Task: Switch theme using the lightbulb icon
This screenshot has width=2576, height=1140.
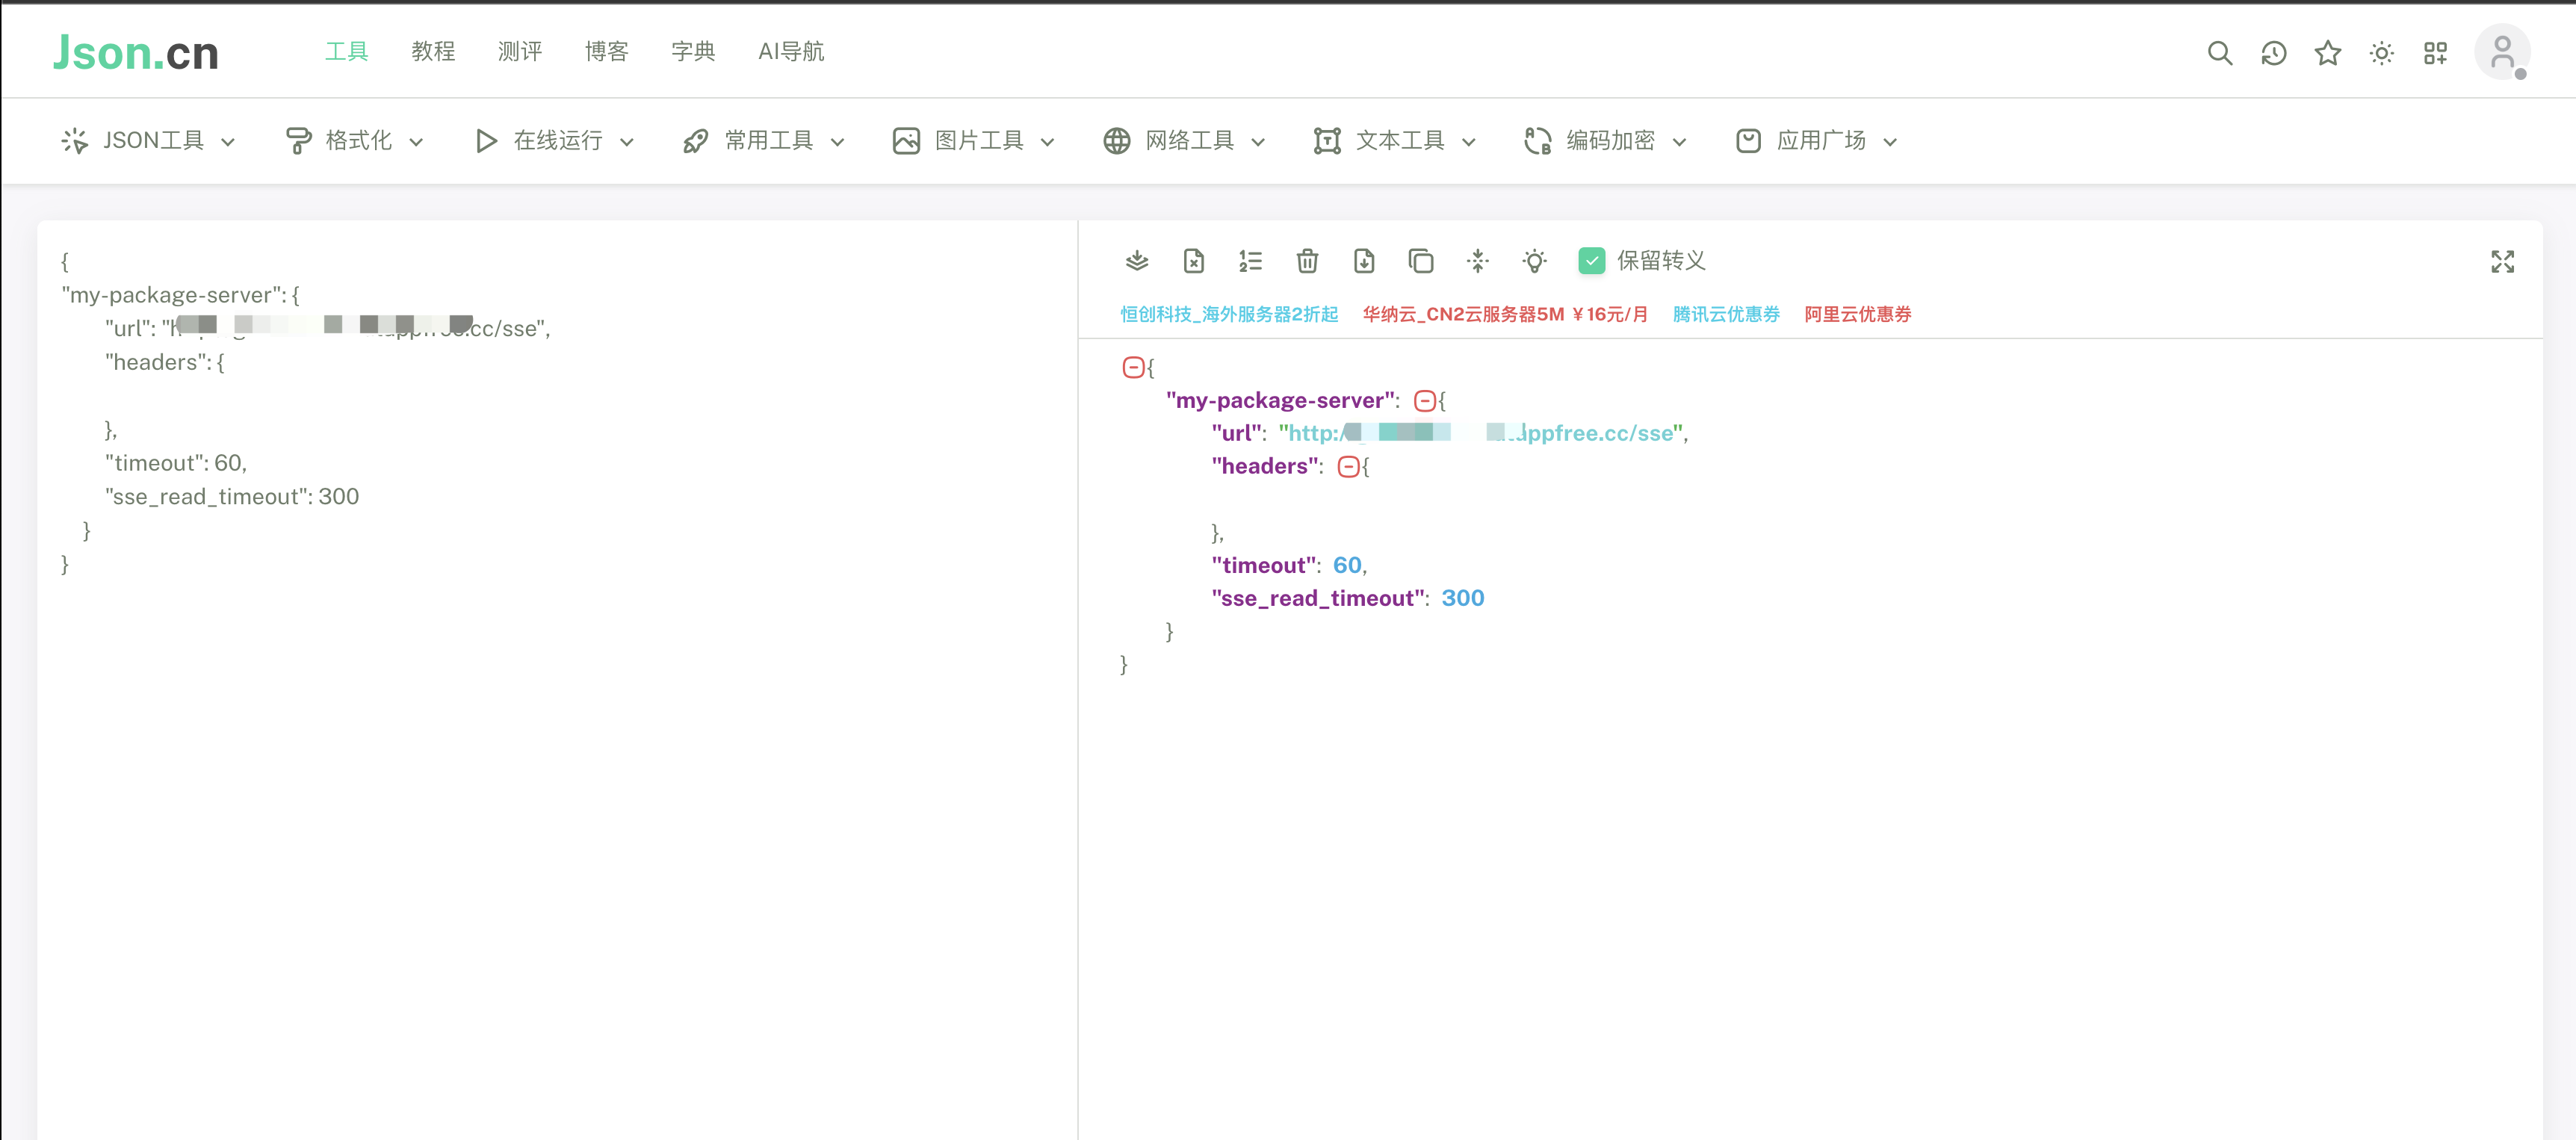Action: point(1534,261)
